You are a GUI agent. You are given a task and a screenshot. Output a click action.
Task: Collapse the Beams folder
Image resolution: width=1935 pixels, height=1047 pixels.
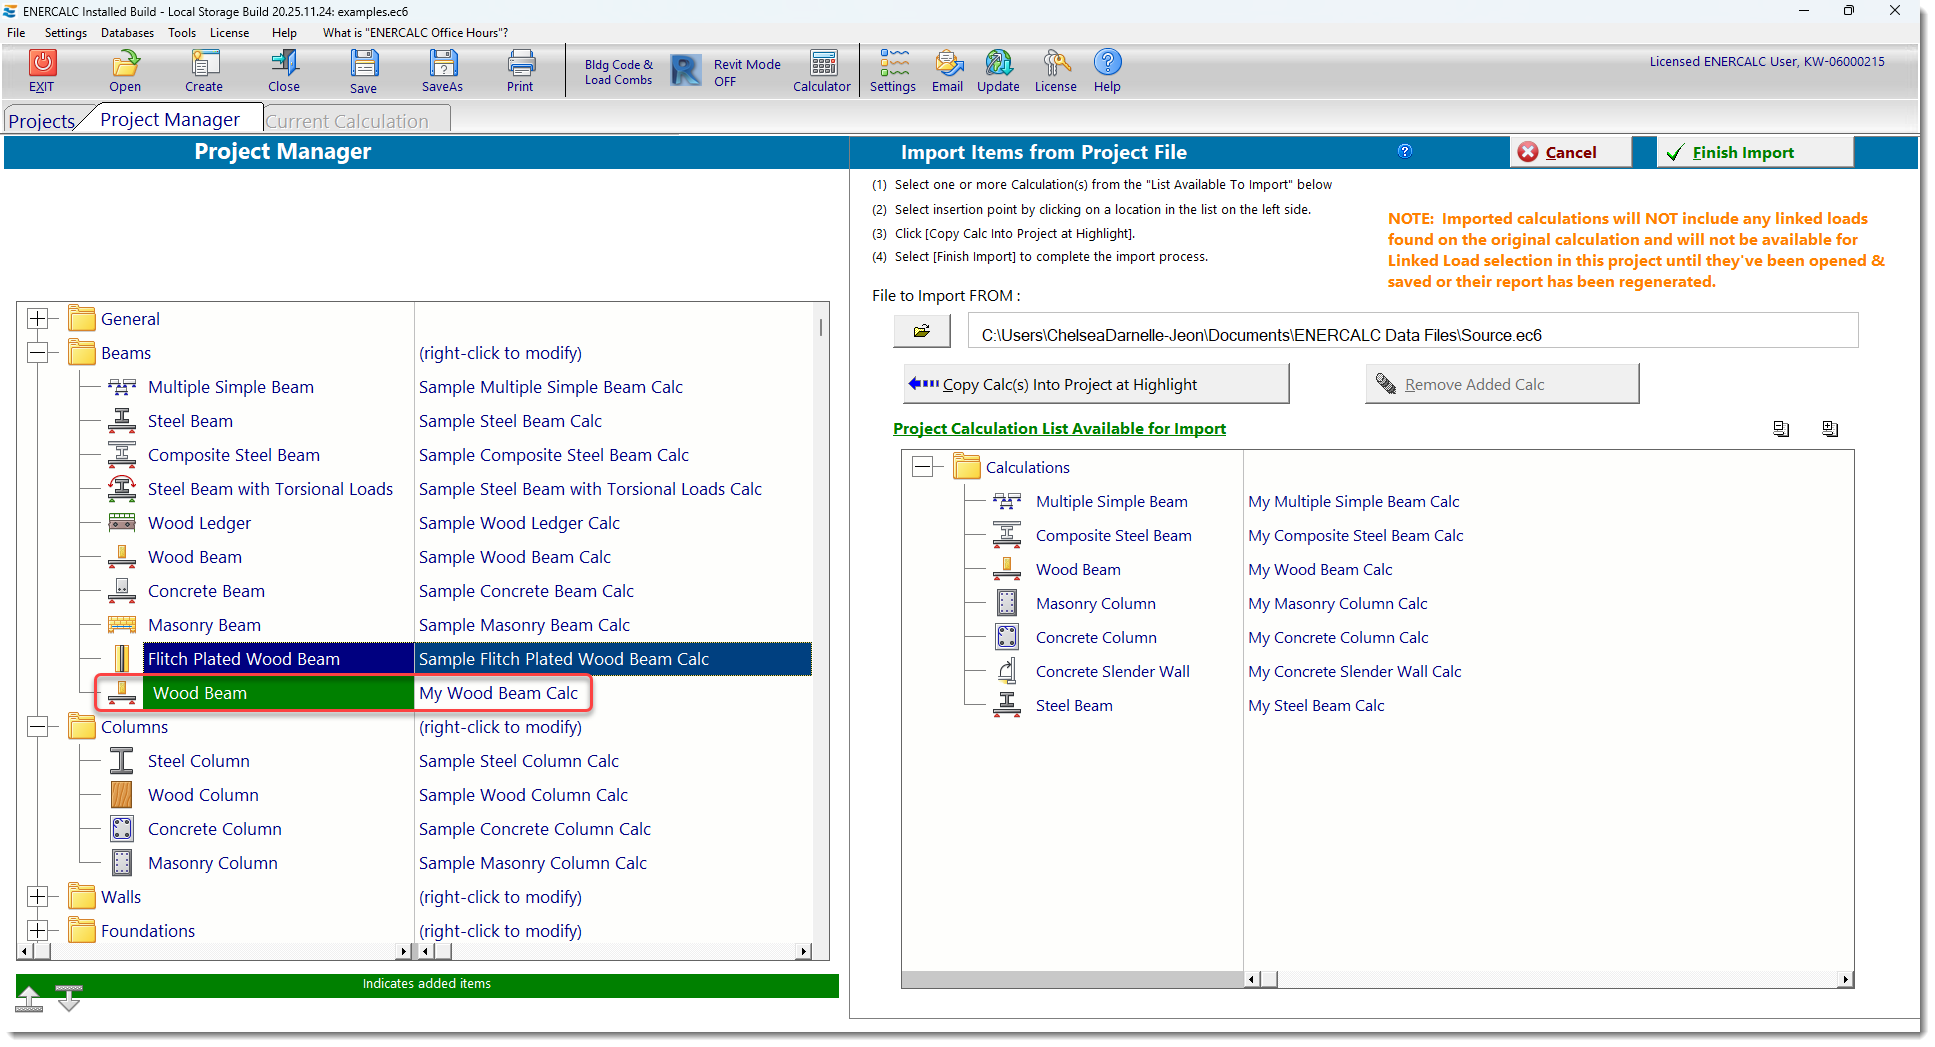point(40,352)
